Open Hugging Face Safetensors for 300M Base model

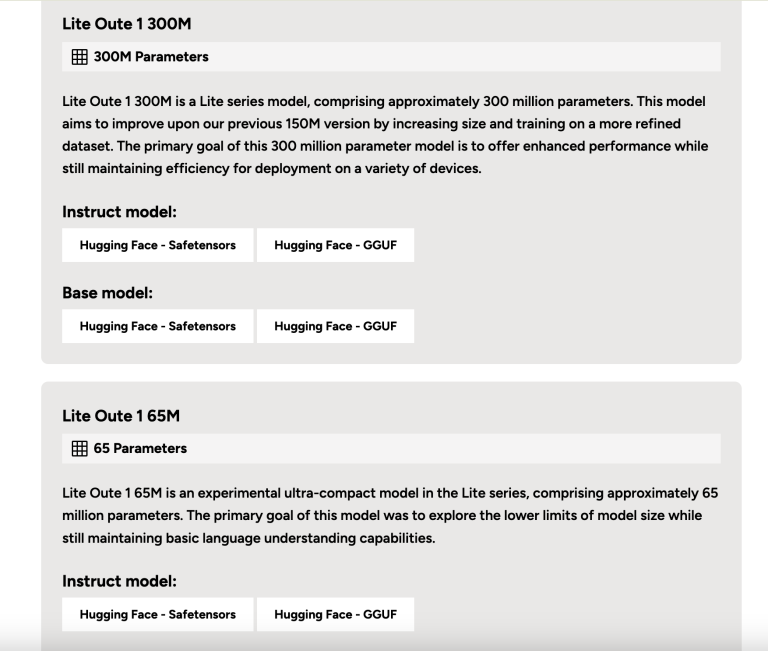click(158, 326)
